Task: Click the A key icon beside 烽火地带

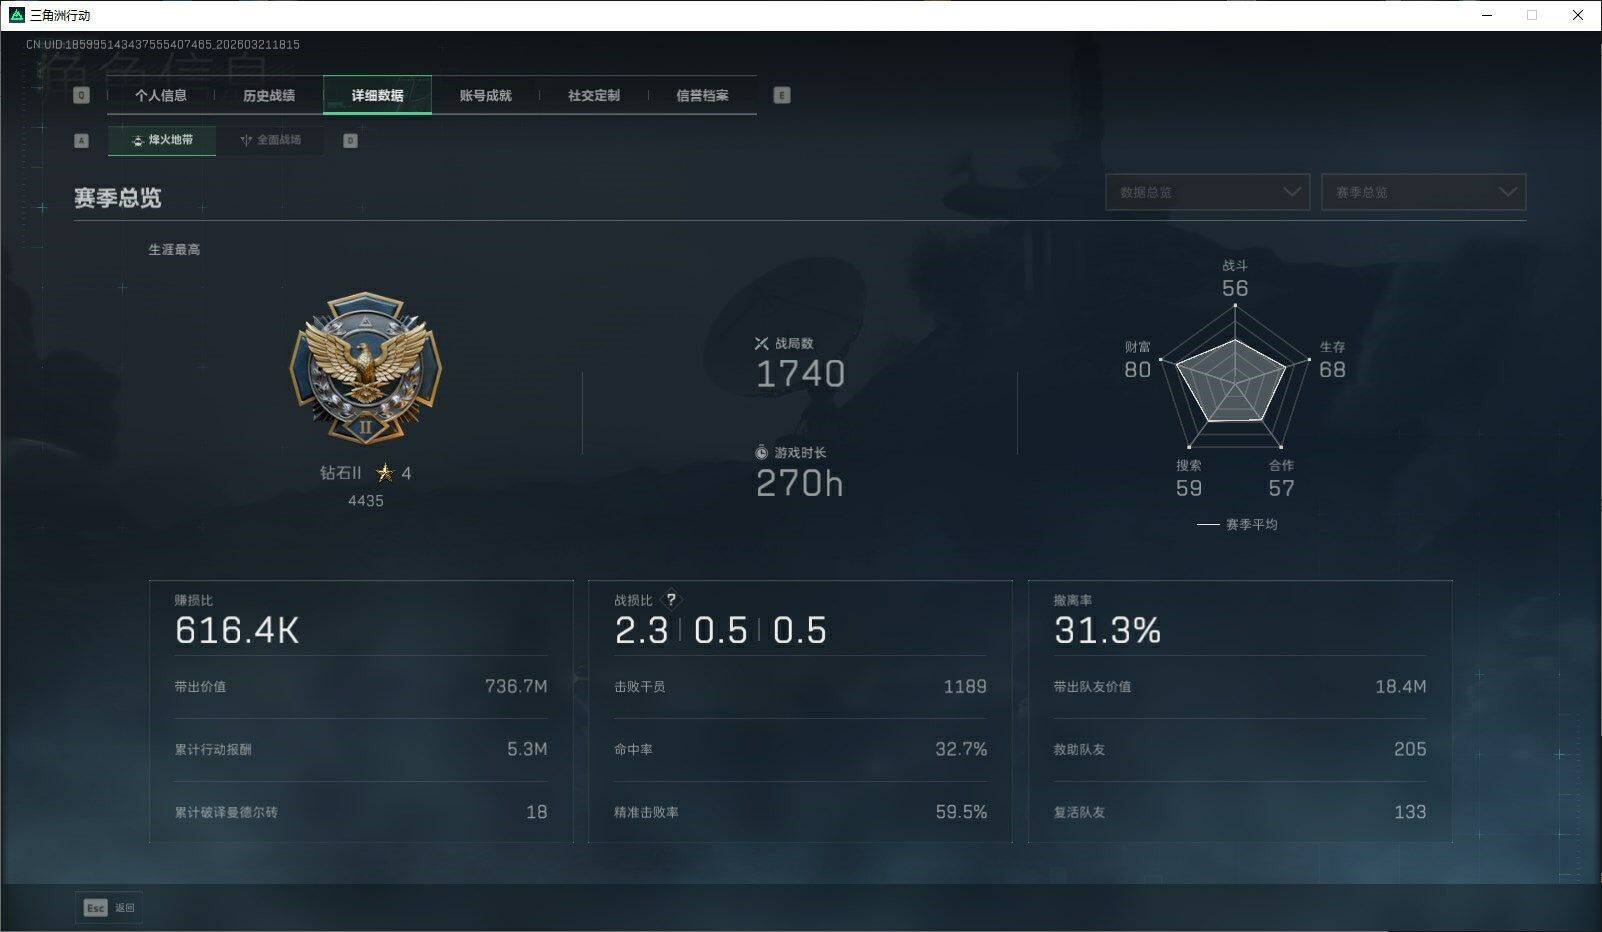Action: [x=82, y=140]
